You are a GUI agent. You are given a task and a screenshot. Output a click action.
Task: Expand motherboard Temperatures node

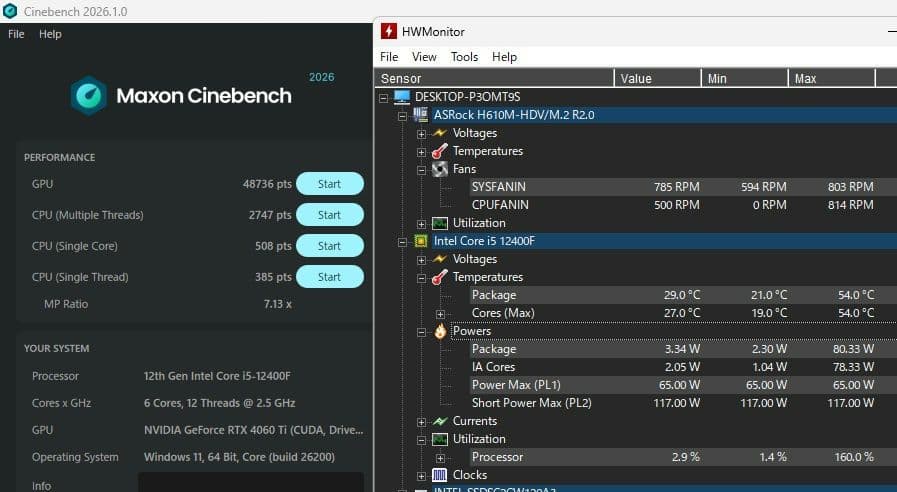(422, 152)
